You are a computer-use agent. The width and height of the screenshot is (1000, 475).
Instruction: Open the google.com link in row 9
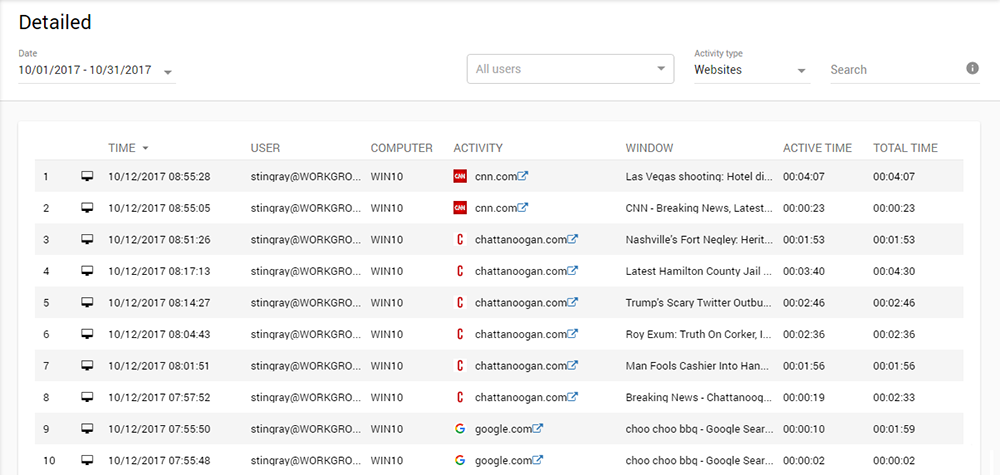tap(502, 429)
